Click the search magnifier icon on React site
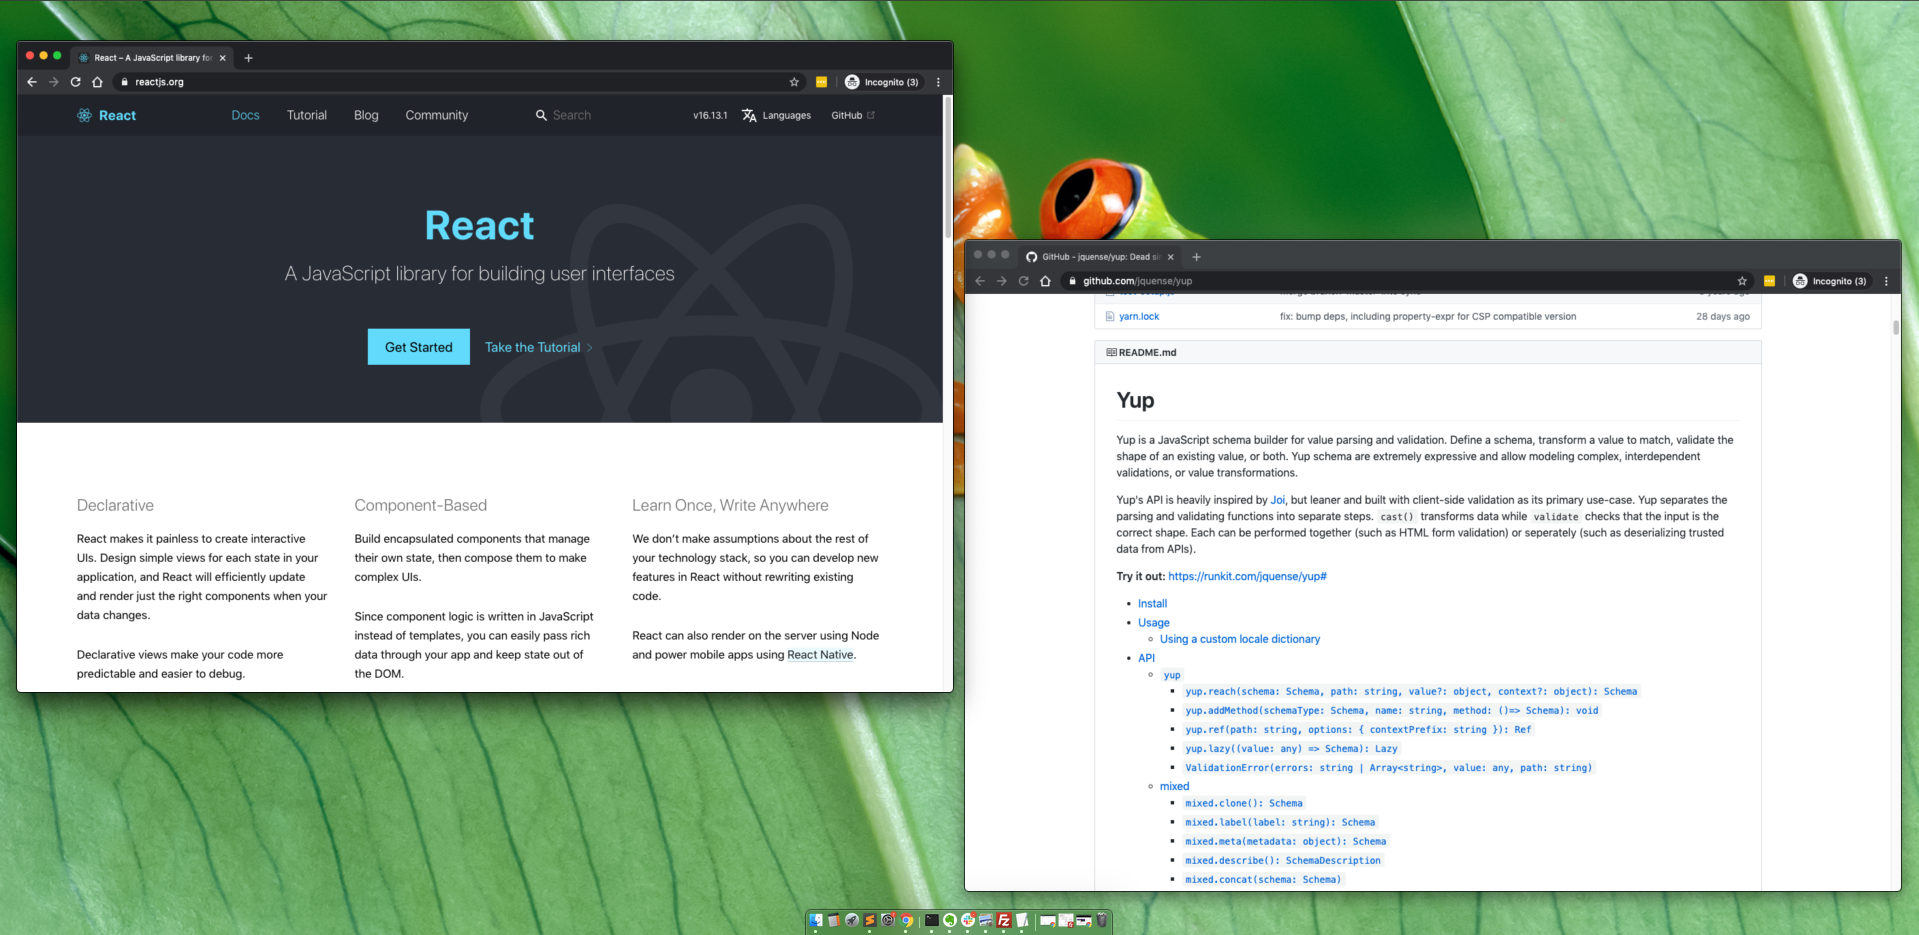The image size is (1919, 935). pos(541,115)
